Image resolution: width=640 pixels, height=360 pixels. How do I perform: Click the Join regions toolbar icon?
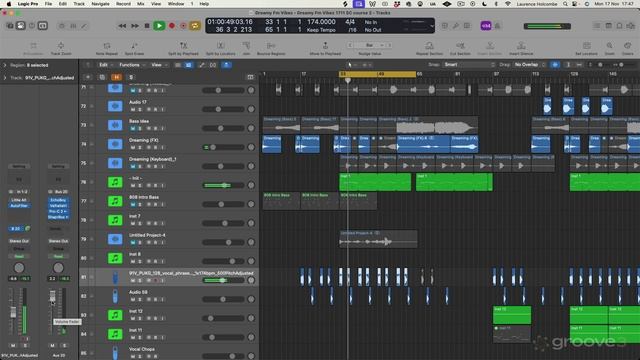pos(246,46)
